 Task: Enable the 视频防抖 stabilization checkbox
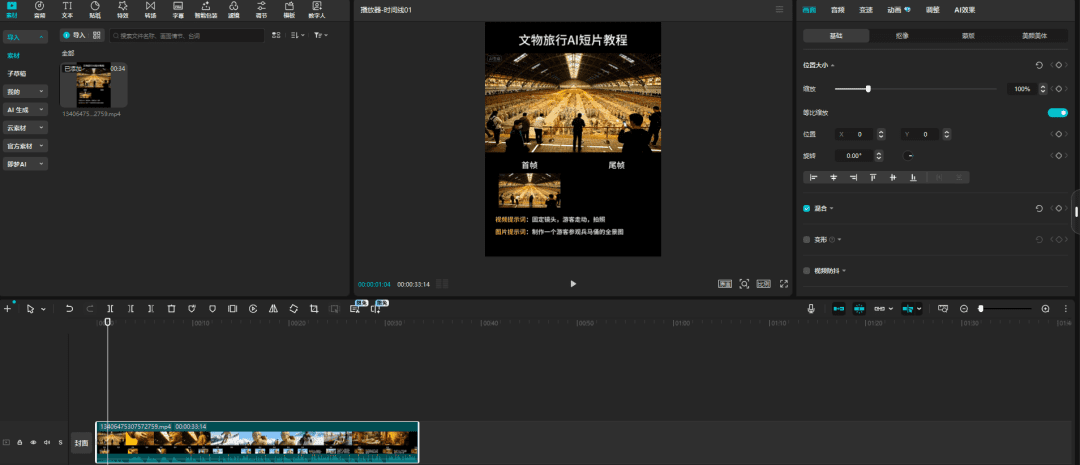click(x=807, y=270)
